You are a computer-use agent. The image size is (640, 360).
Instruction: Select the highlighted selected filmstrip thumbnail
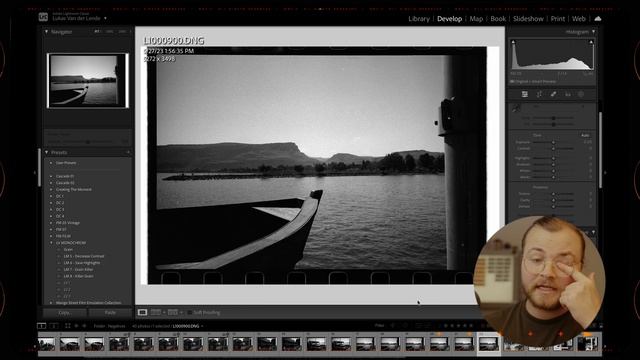point(489,344)
